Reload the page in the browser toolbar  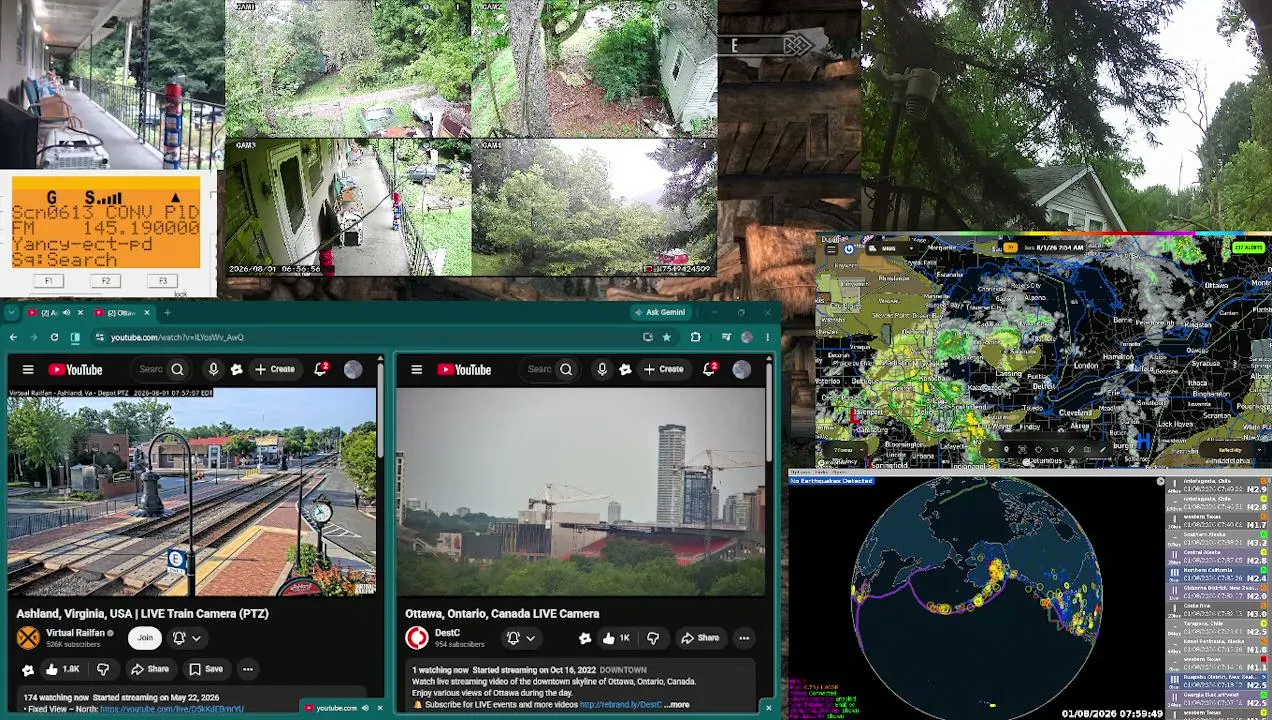54,338
